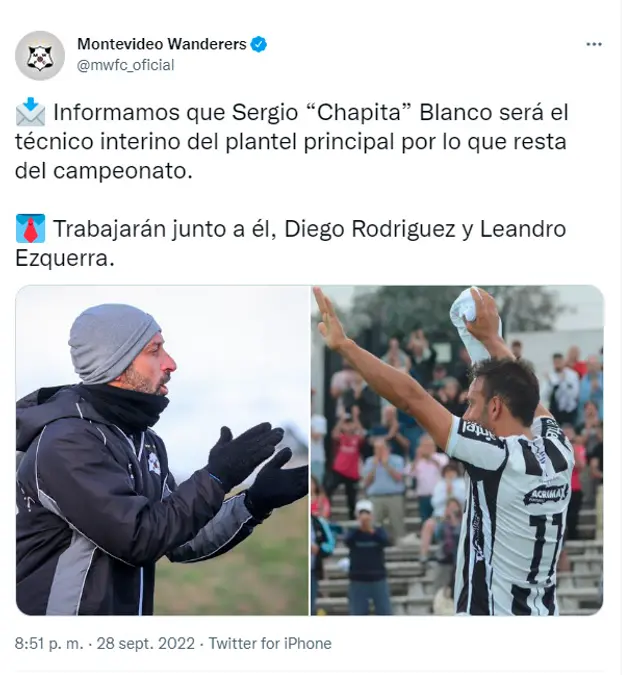Click the 8:51 p. m. timestamp
Screen dimensions: 640x675
[x=49, y=643]
